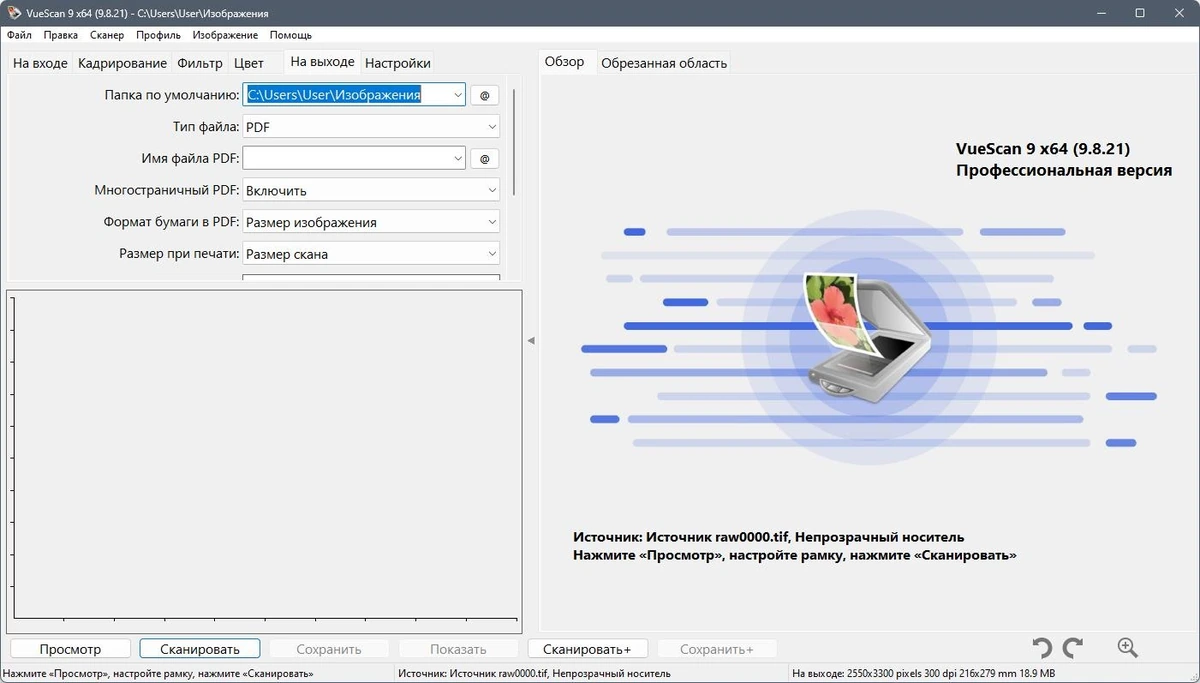
Task: Open the Размер при печати dropdown
Action: coord(371,254)
